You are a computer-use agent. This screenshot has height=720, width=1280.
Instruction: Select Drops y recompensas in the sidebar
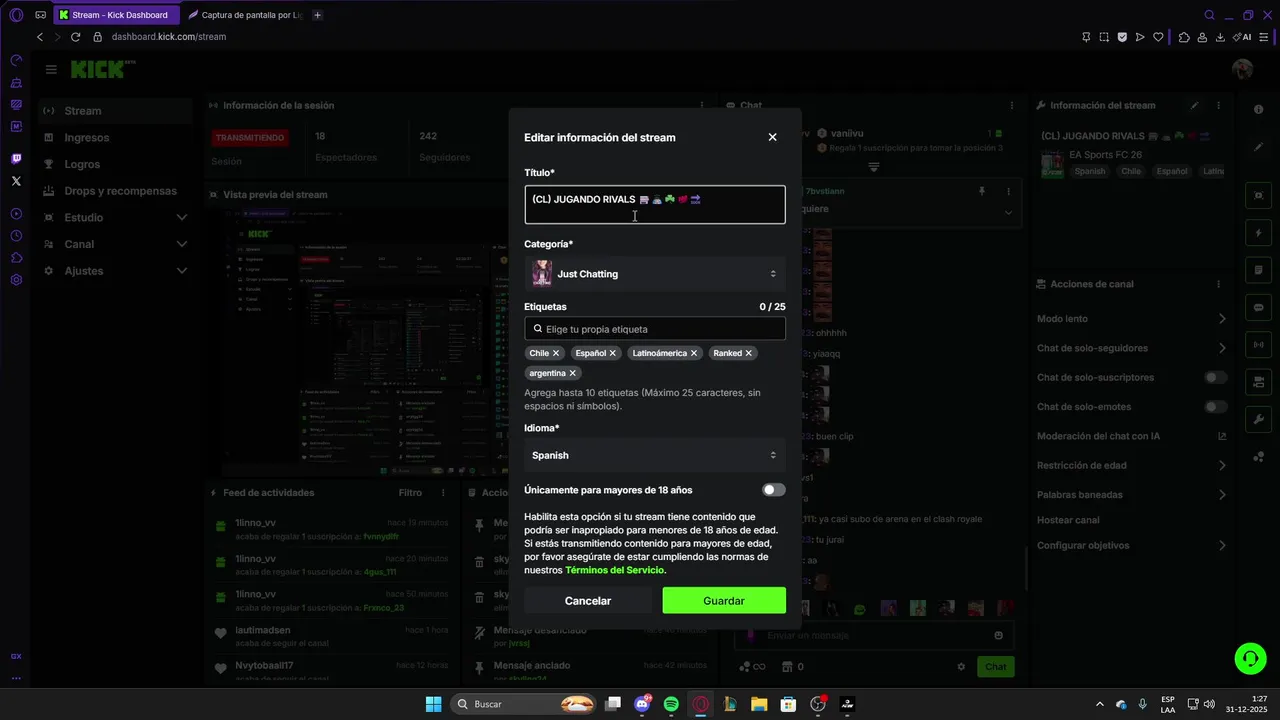click(x=115, y=191)
